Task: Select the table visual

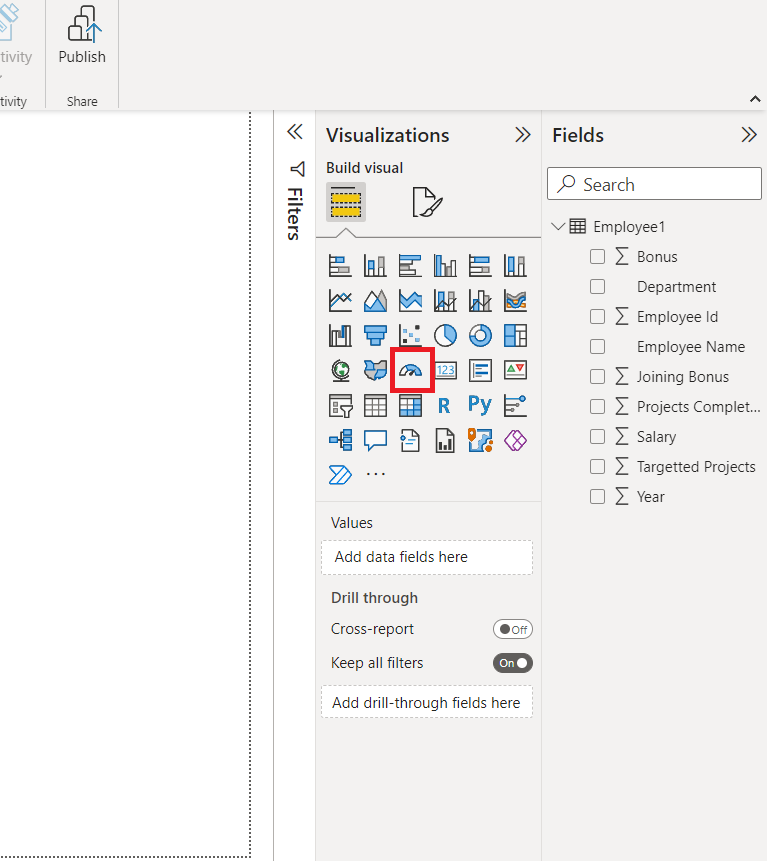Action: (375, 405)
